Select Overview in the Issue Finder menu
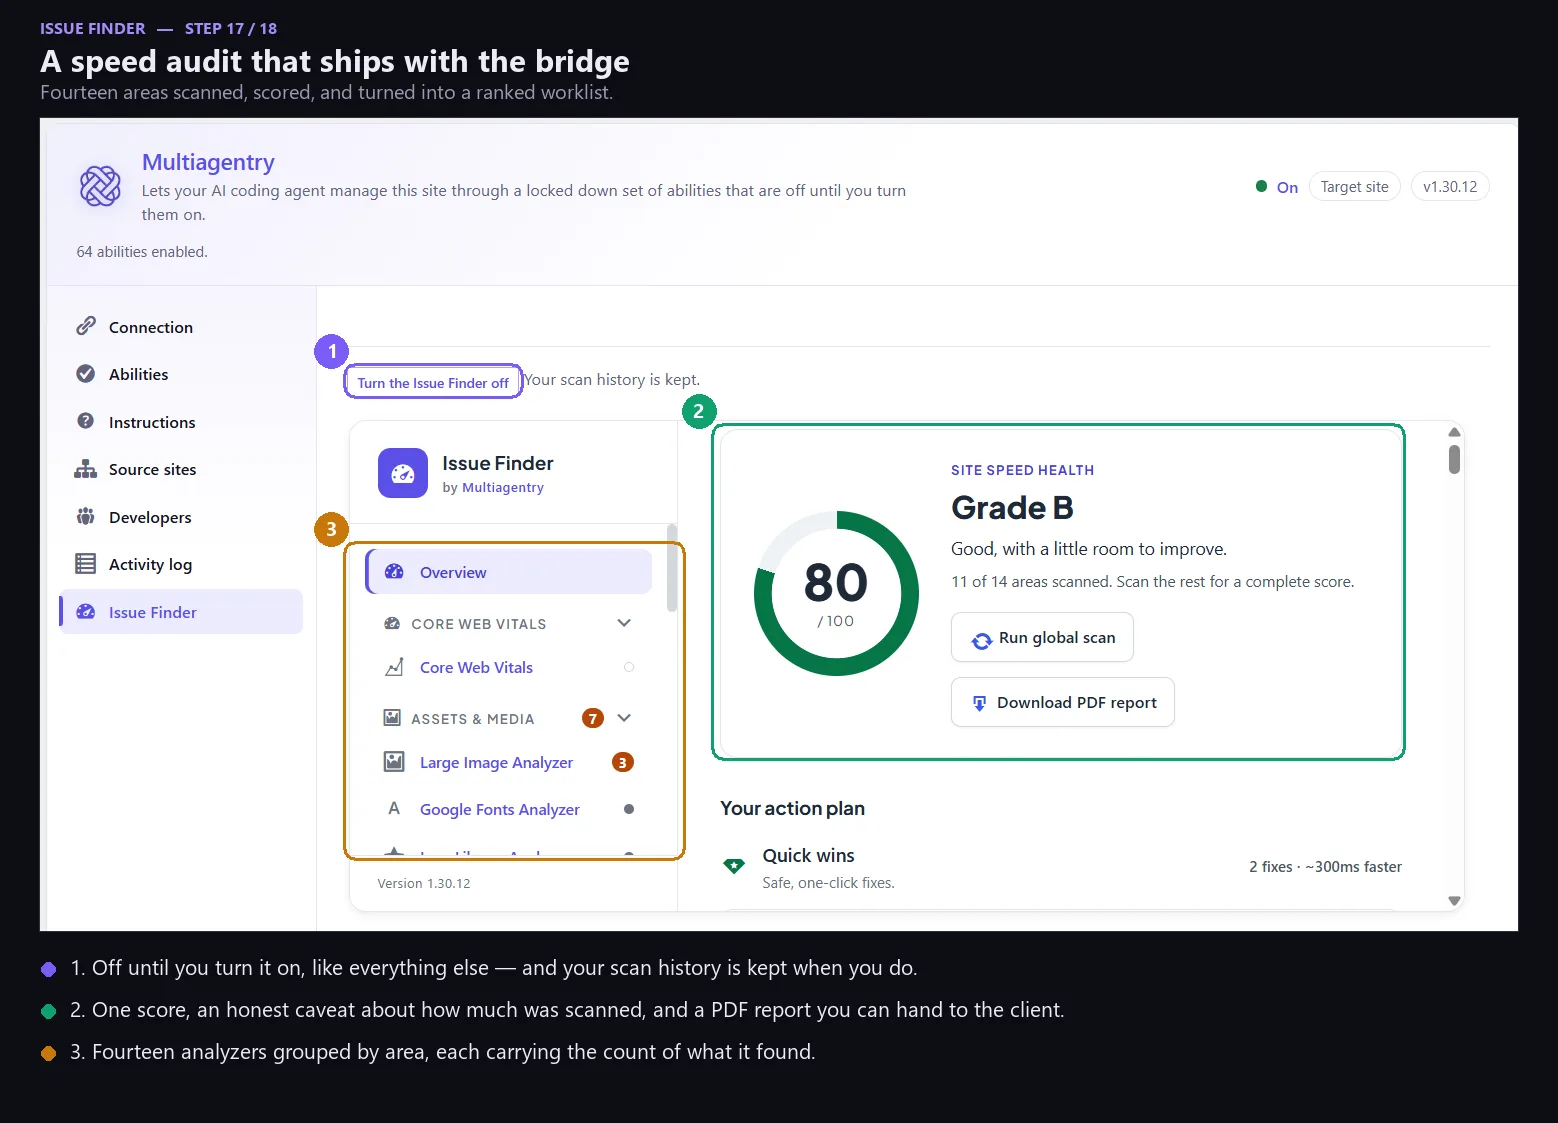 pyautogui.click(x=509, y=572)
